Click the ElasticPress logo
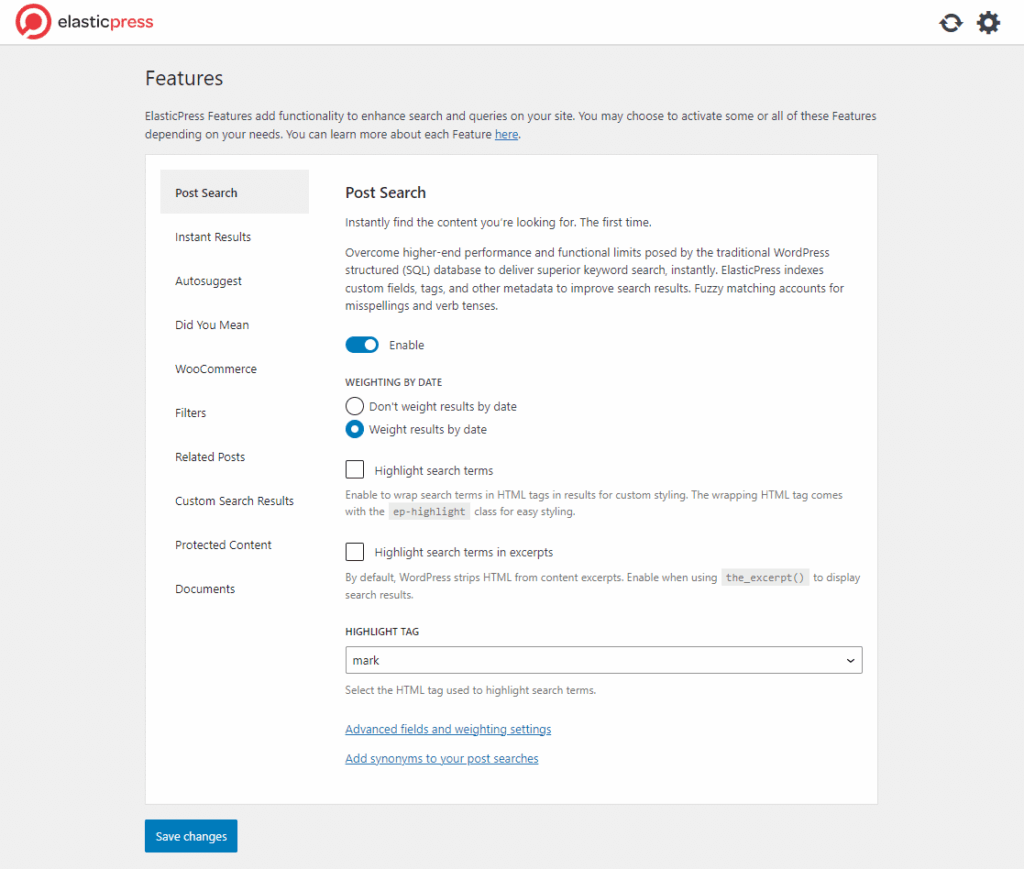This screenshot has height=869, width=1024. 84,21
